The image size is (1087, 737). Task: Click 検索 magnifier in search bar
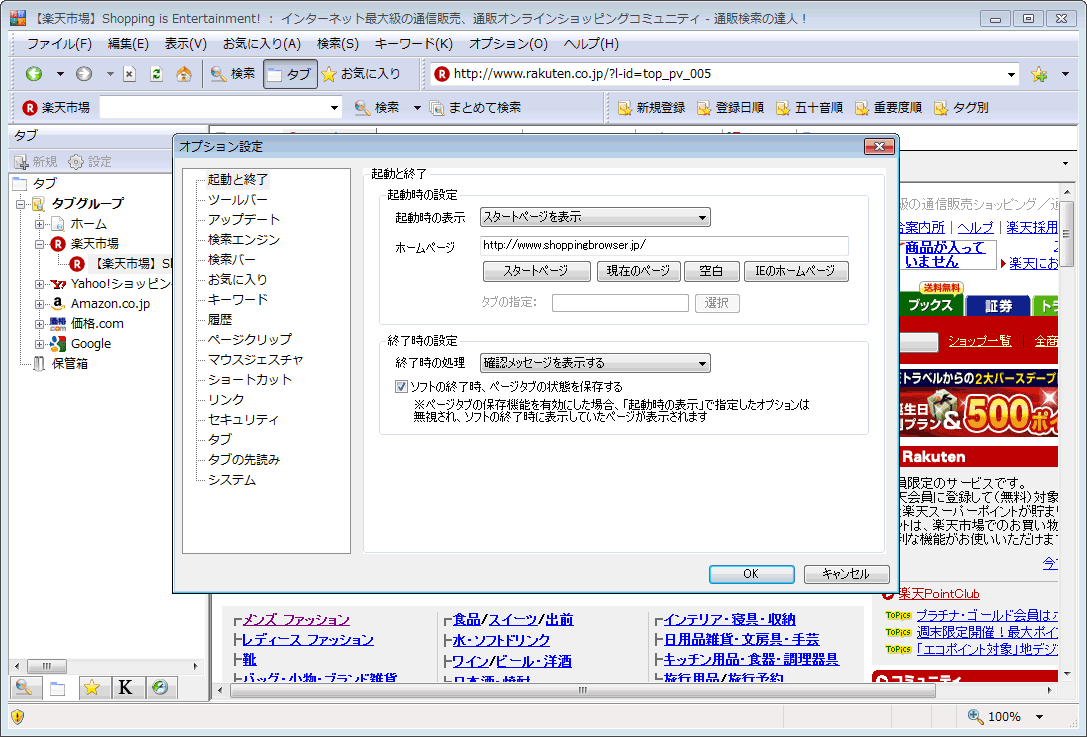[377, 107]
